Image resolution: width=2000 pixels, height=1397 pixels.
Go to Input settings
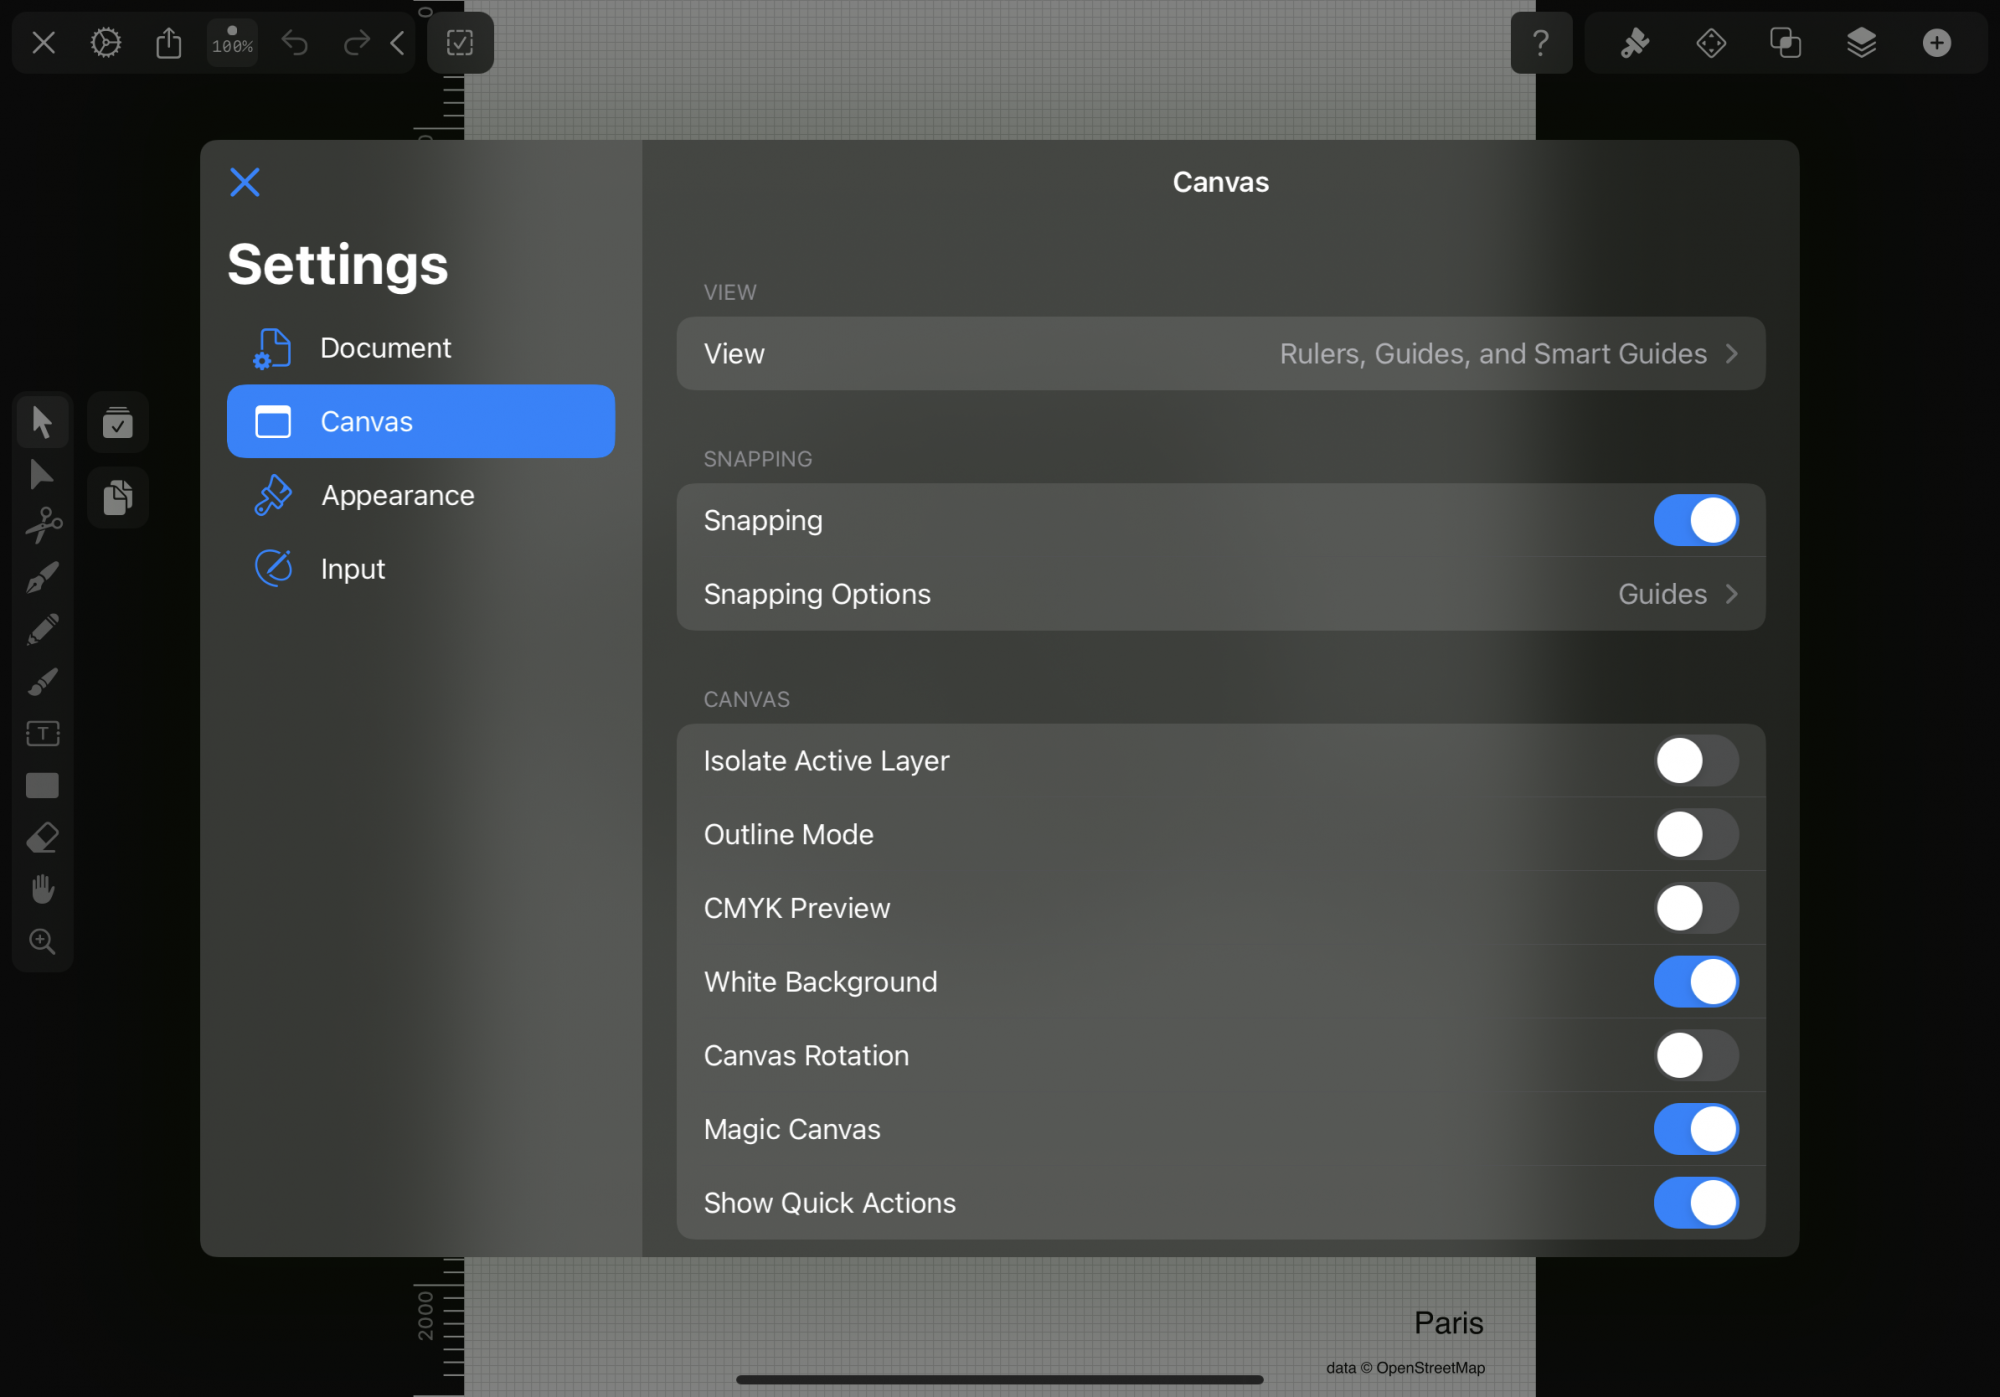(x=352, y=569)
